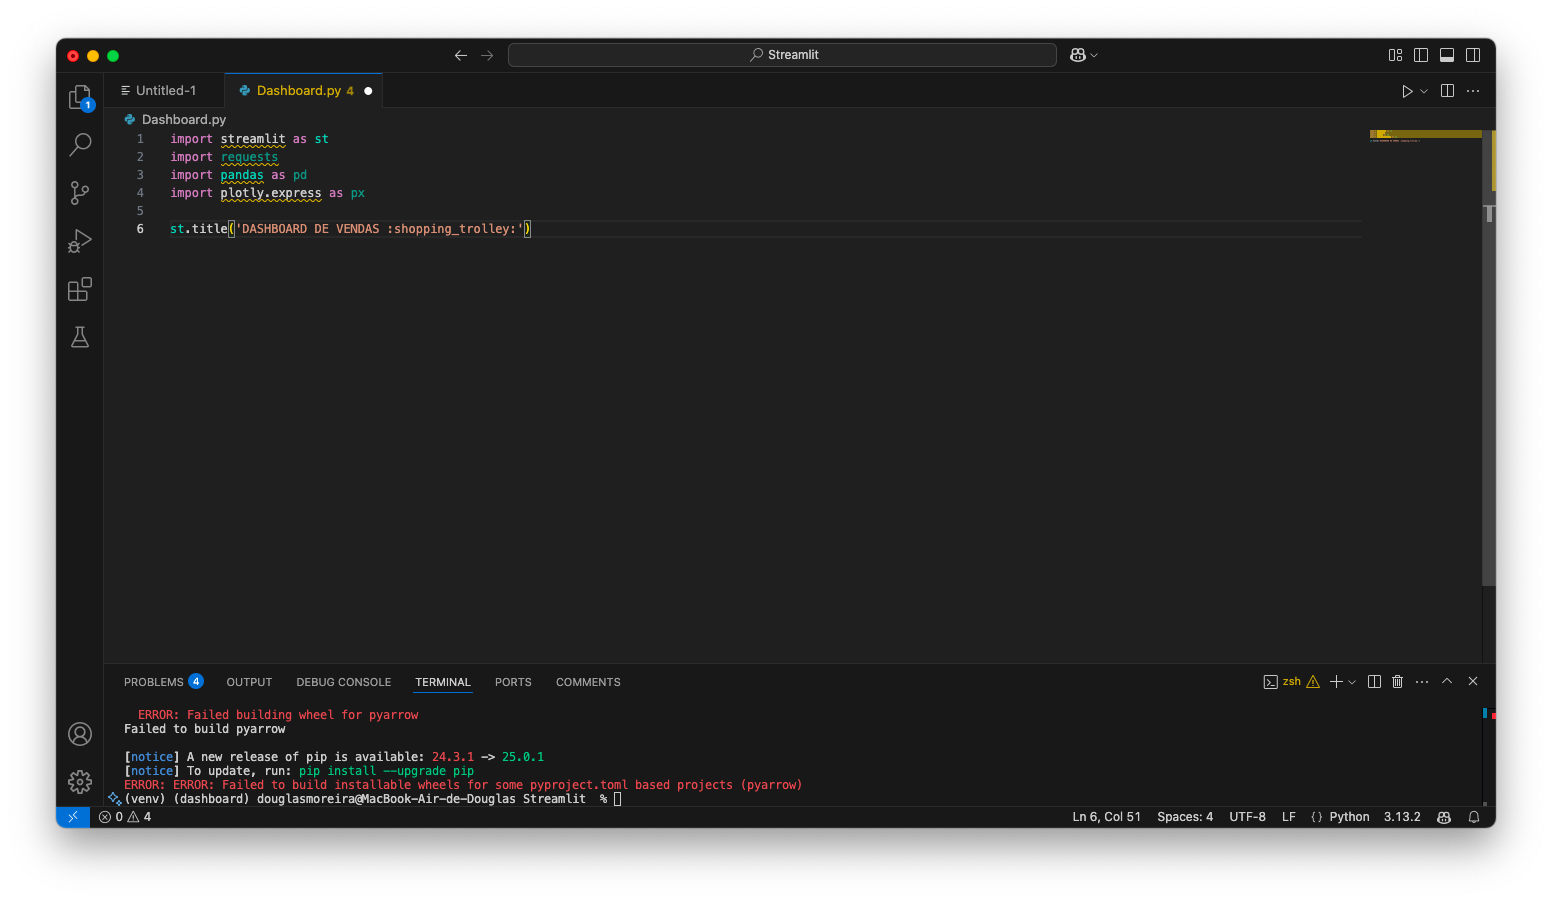Open the Extensions view
This screenshot has height=902, width=1552.
(80, 289)
